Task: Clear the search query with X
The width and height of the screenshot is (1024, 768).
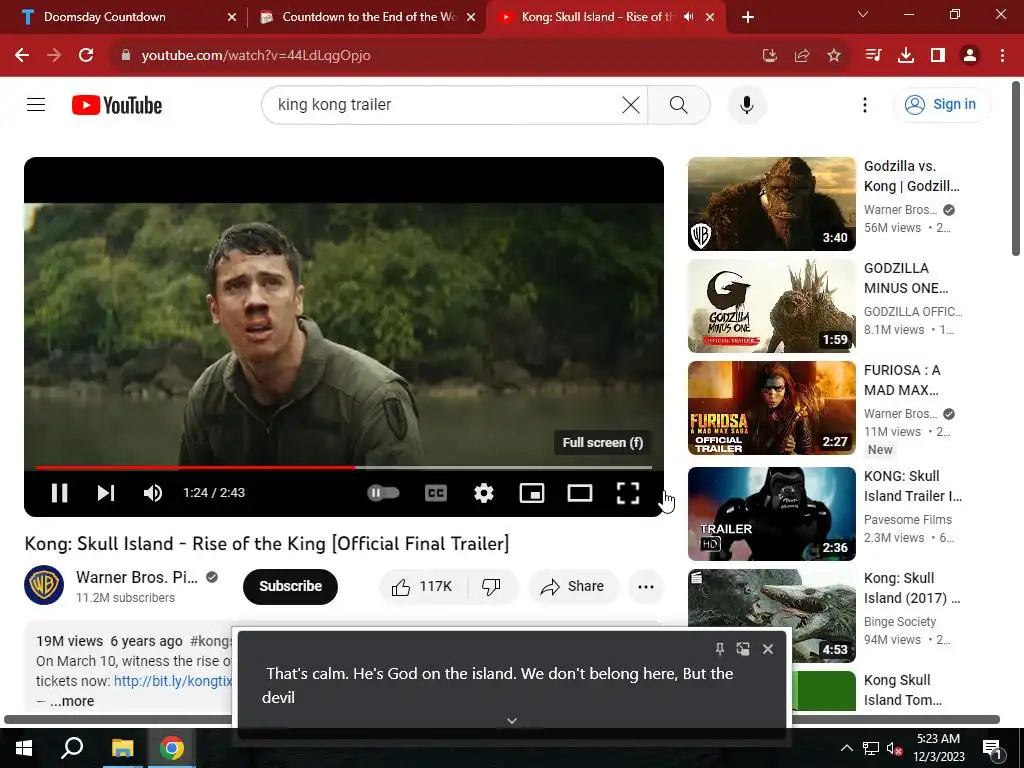Action: [631, 104]
